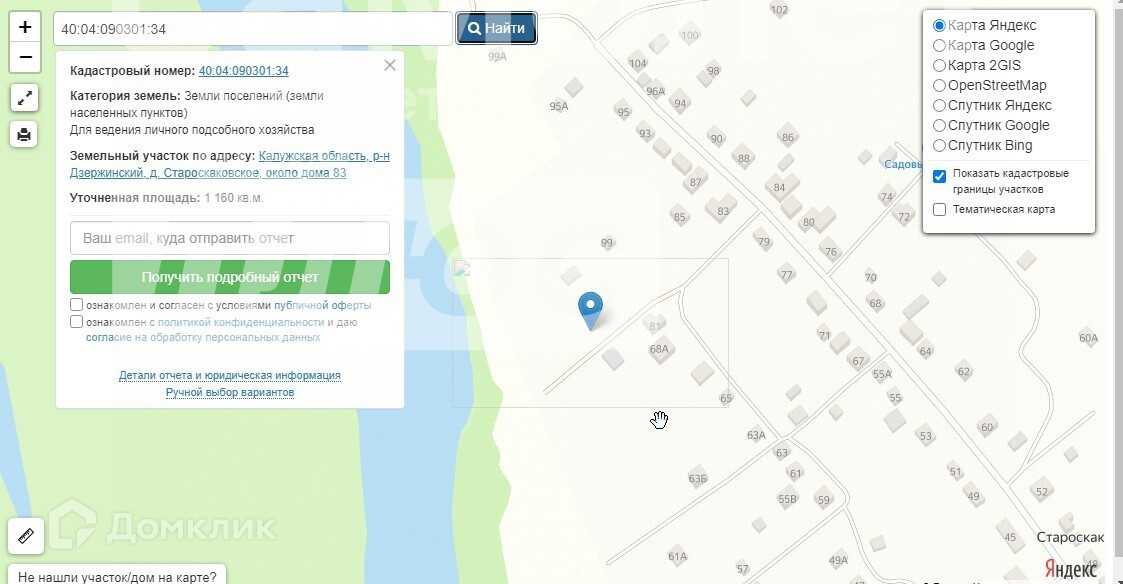
Task: Click house number 104 on map
Action: click(637, 63)
